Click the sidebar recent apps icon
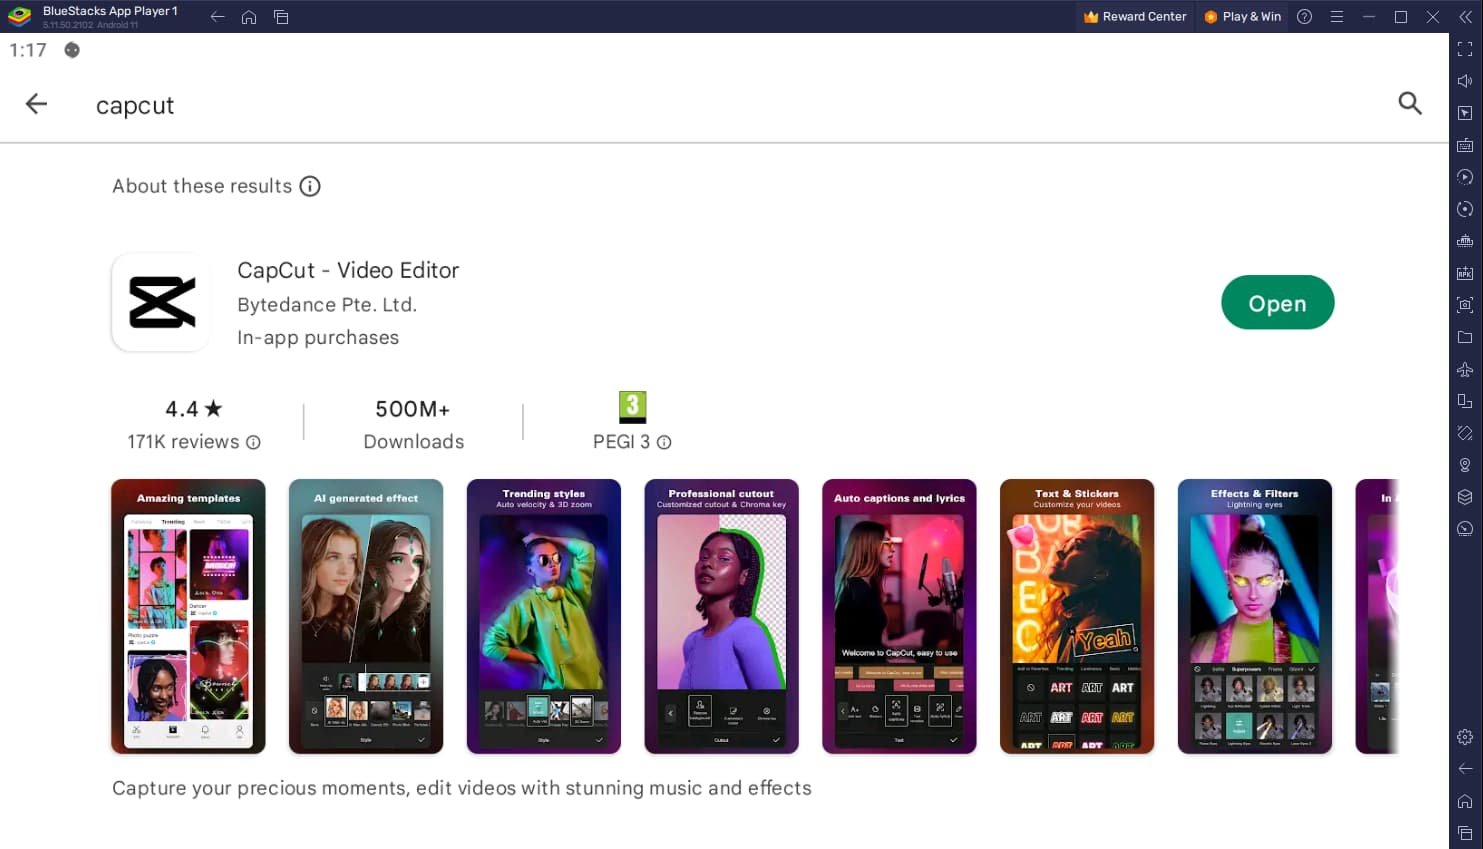The height and width of the screenshot is (849, 1483). tap(1465, 833)
